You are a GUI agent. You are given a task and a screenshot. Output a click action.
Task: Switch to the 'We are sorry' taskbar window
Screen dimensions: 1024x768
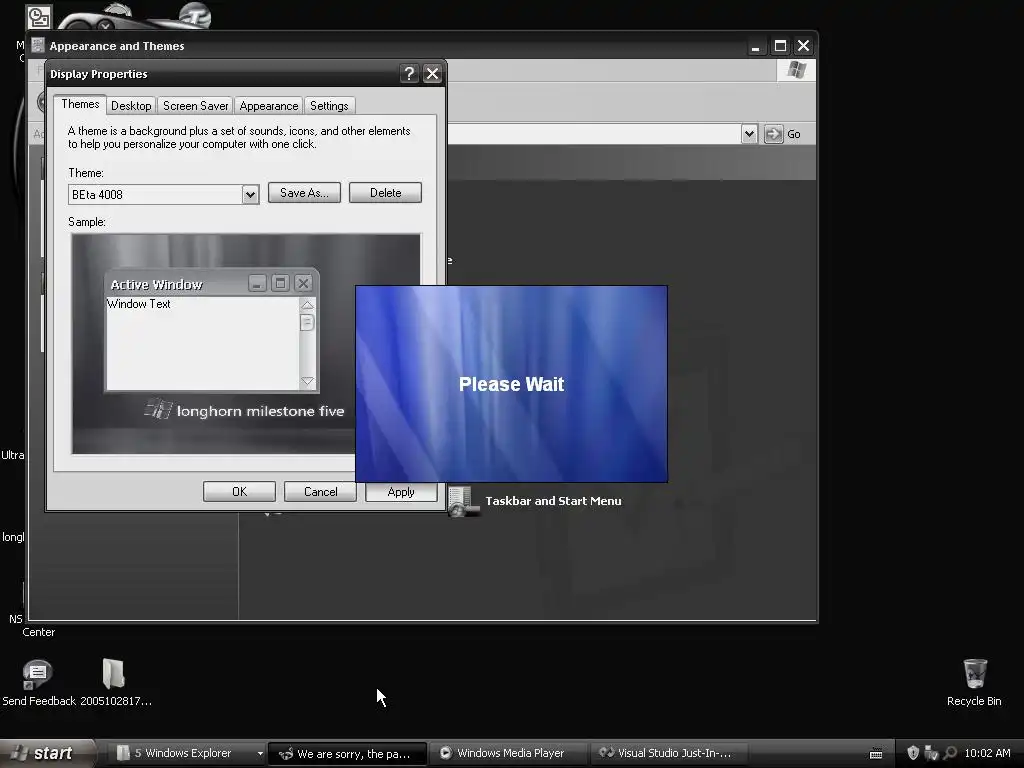tap(347, 754)
